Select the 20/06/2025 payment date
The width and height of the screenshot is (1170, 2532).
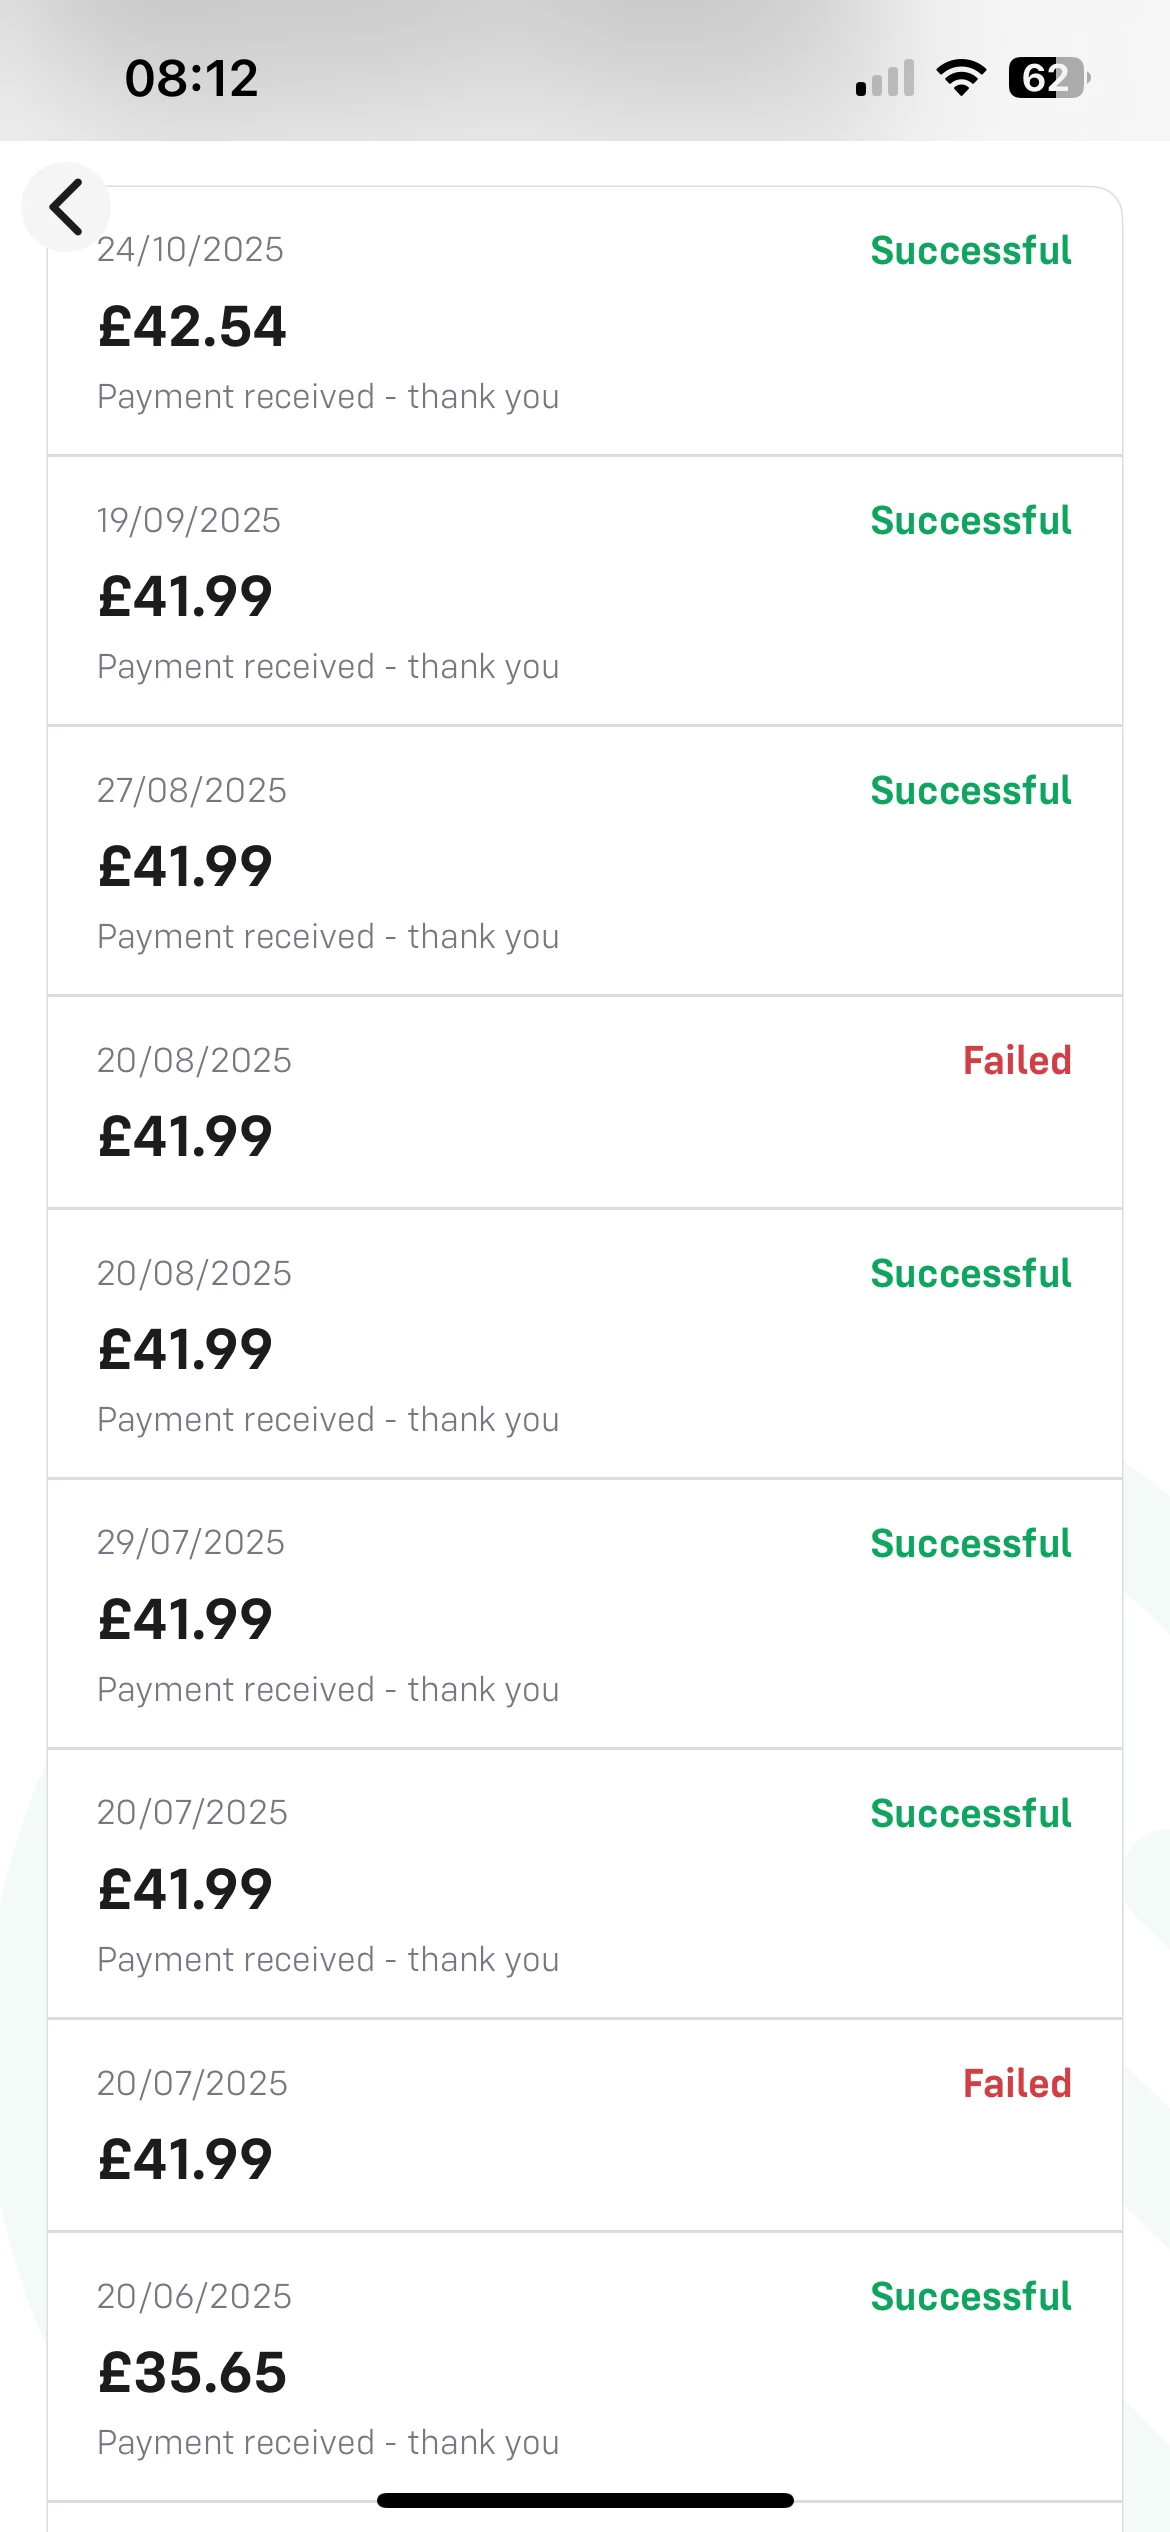tap(194, 2296)
